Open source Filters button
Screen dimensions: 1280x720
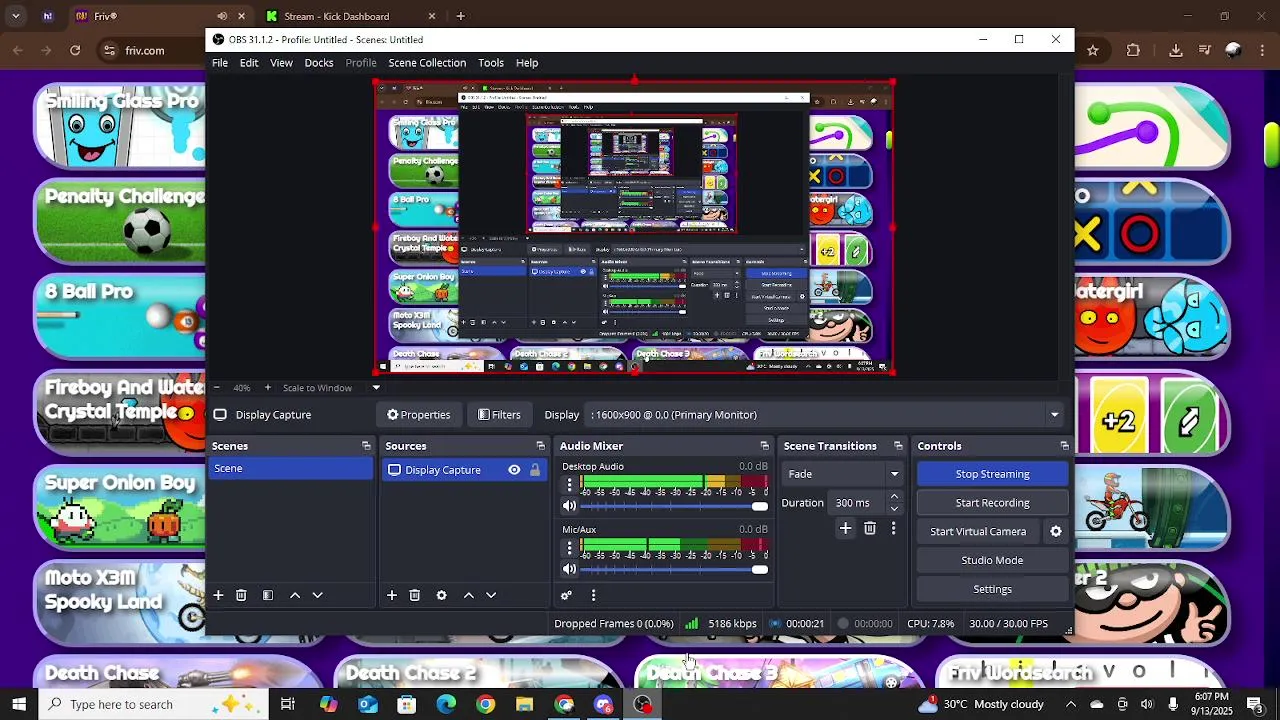499,415
